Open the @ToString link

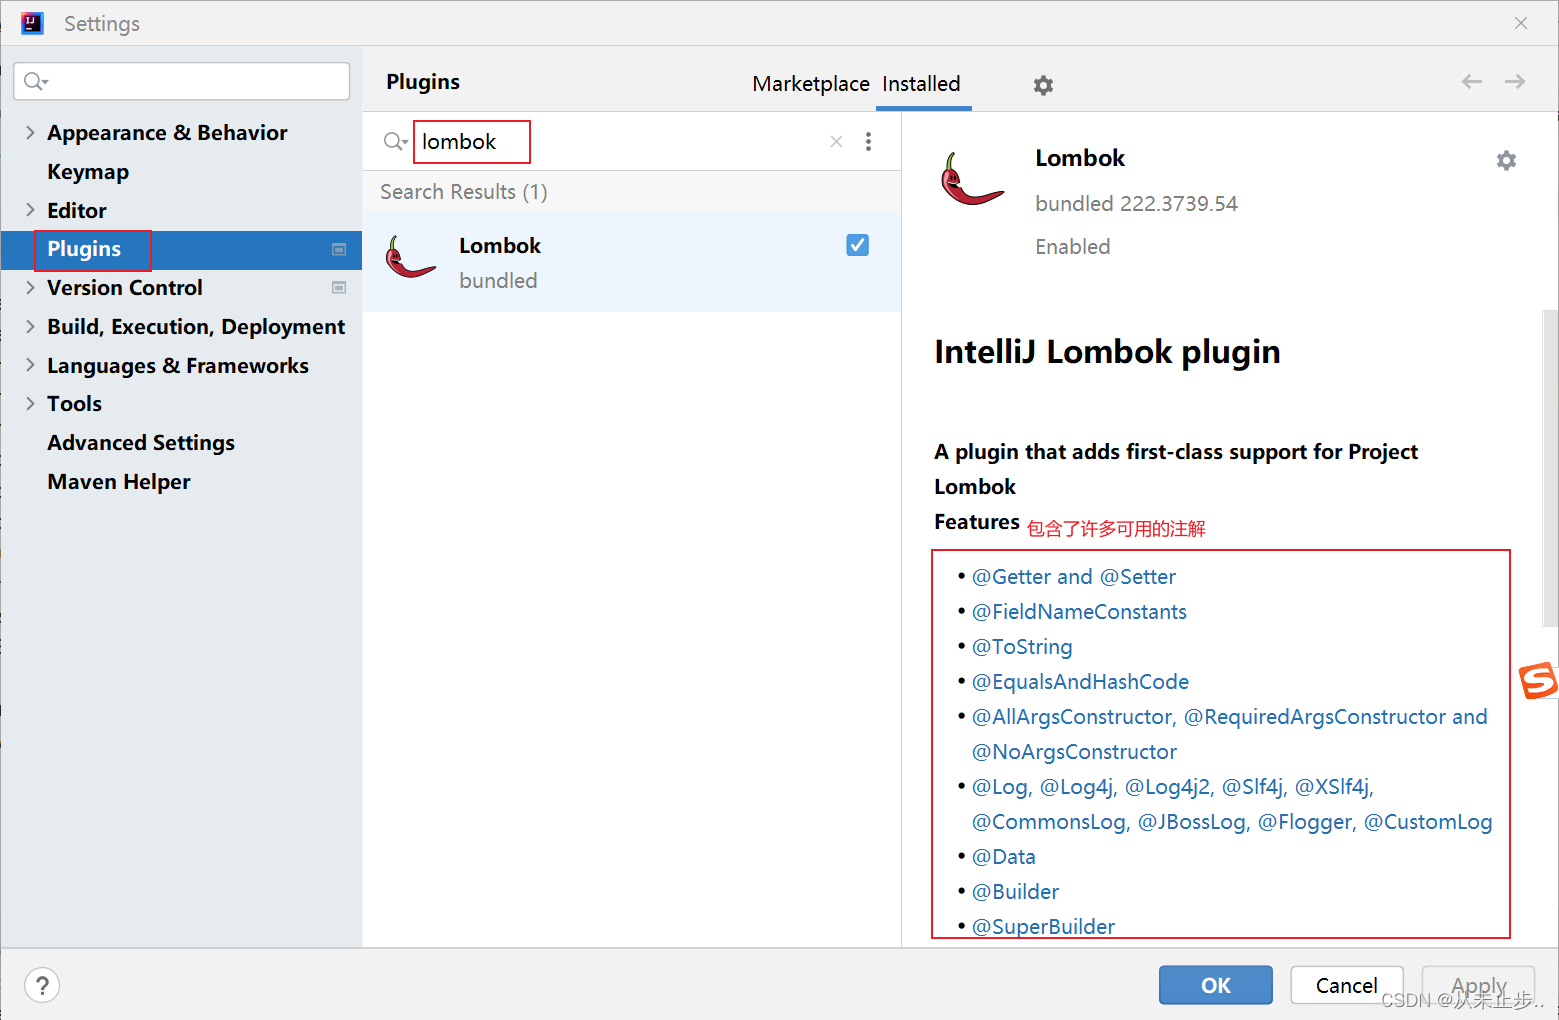pos(1022,647)
